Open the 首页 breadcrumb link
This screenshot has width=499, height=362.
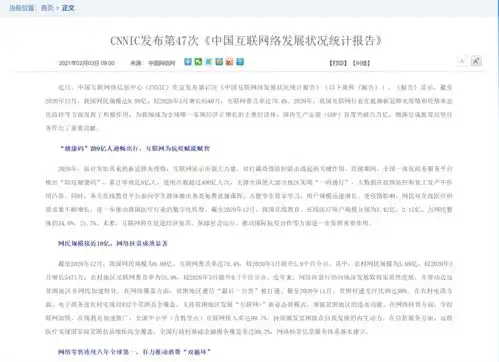(x=47, y=8)
